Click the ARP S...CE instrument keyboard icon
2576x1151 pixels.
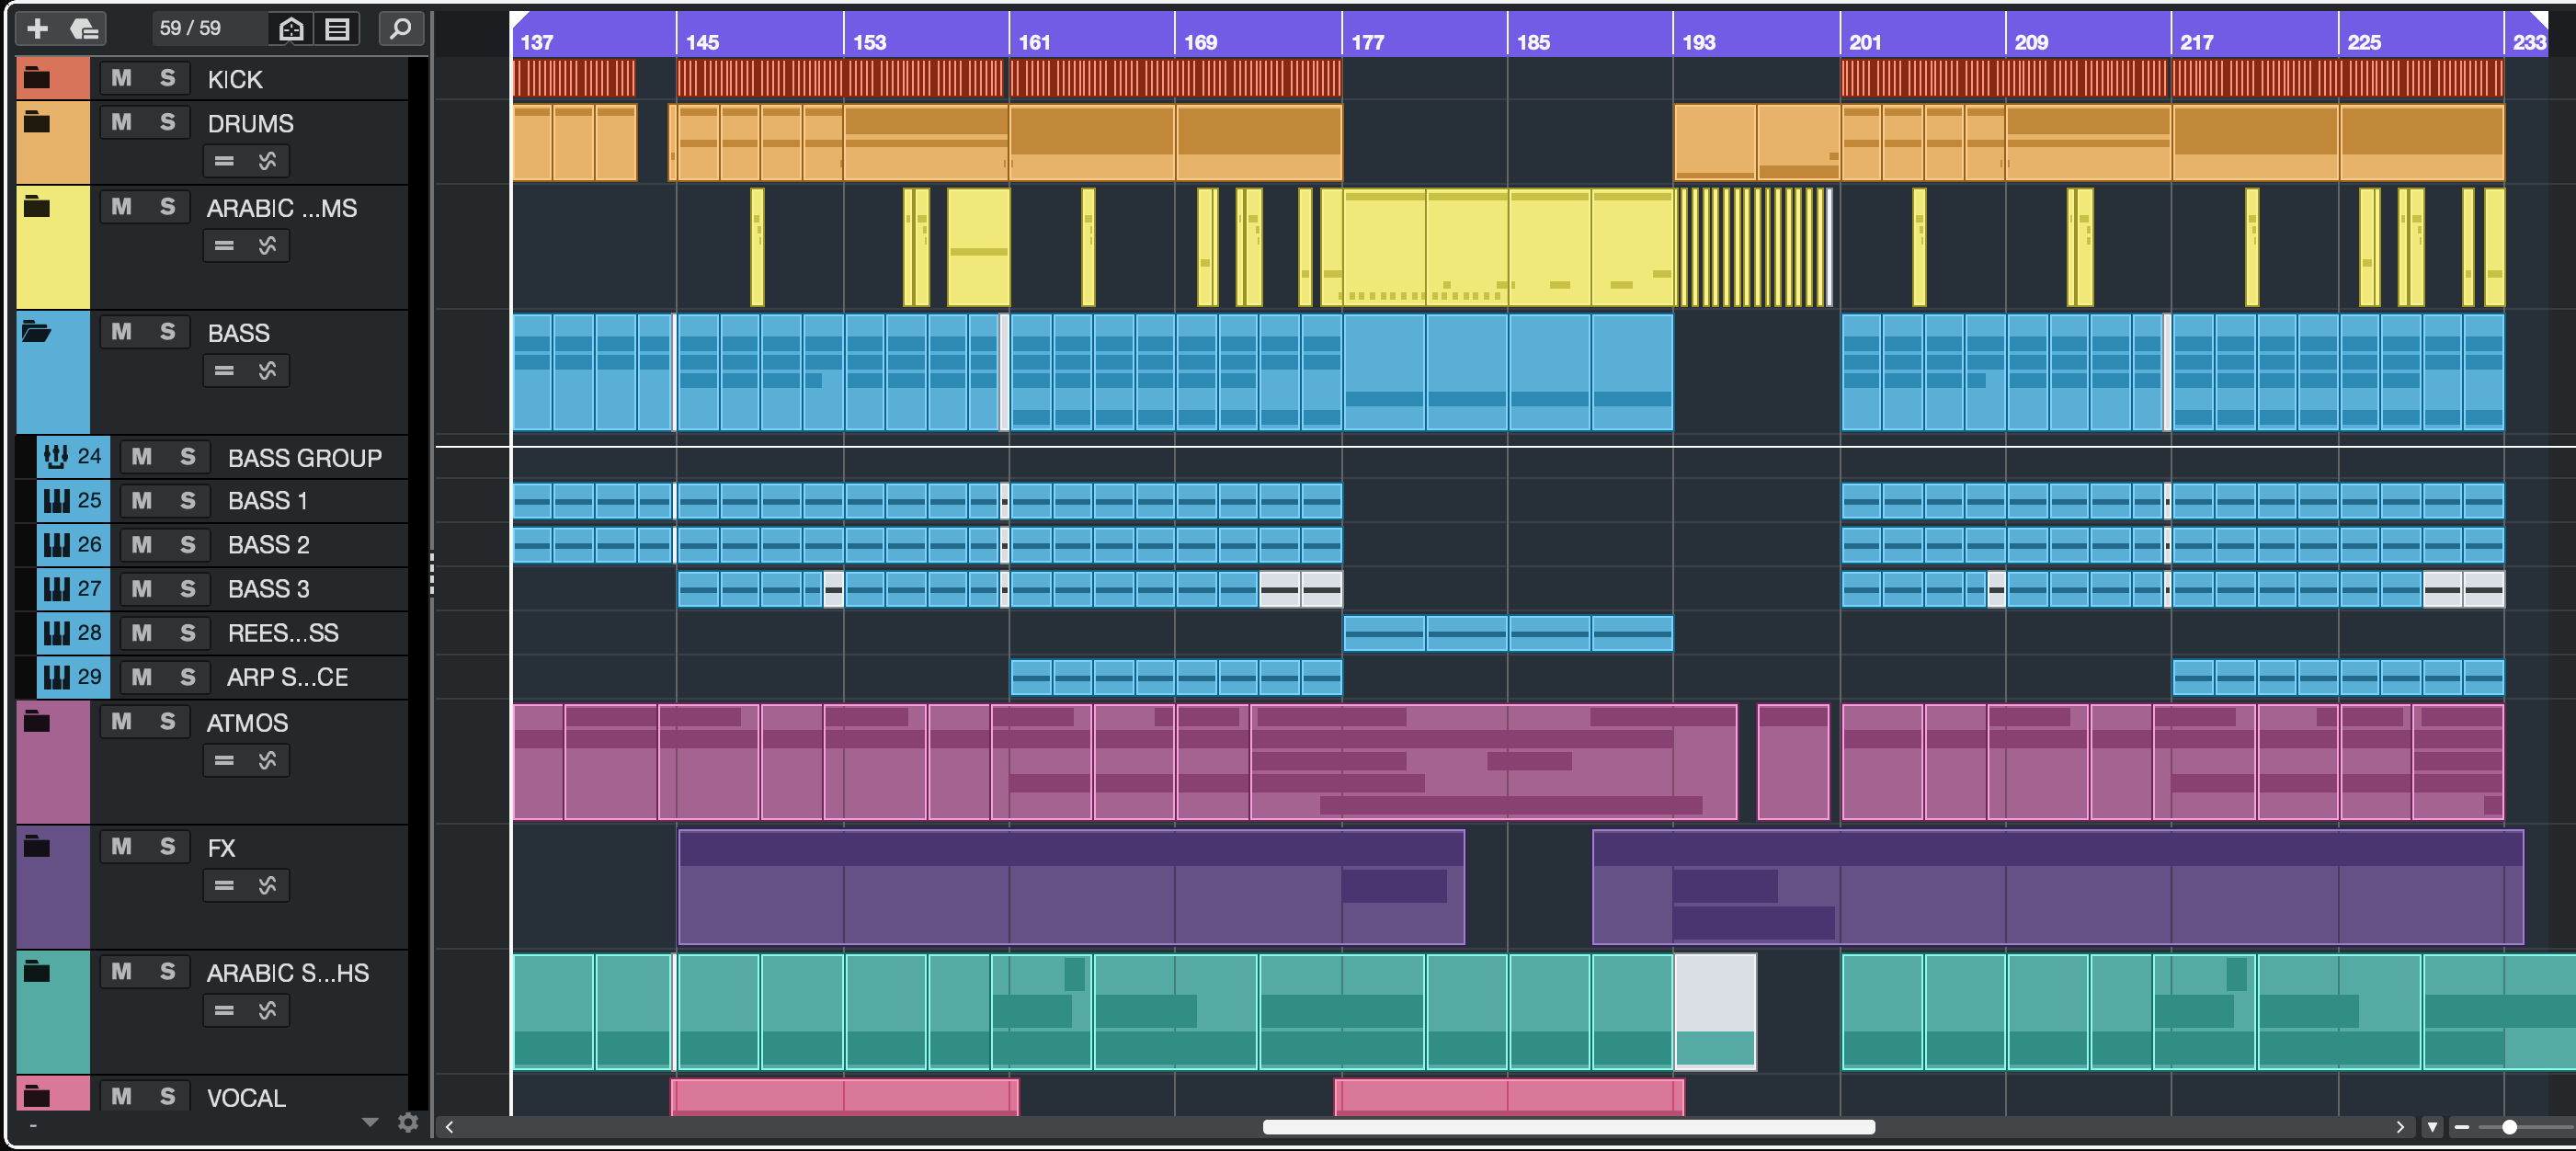tap(56, 676)
